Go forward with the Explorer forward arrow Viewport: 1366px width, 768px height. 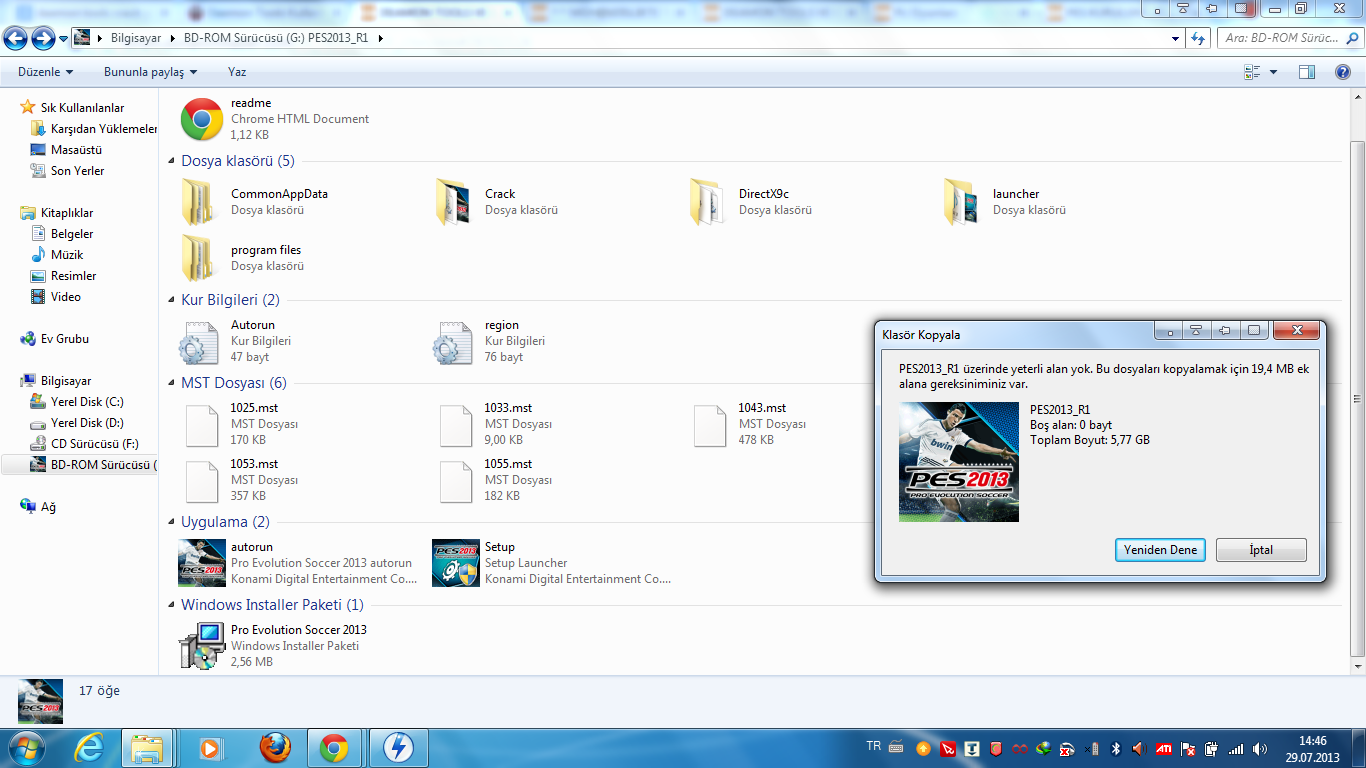(43, 39)
